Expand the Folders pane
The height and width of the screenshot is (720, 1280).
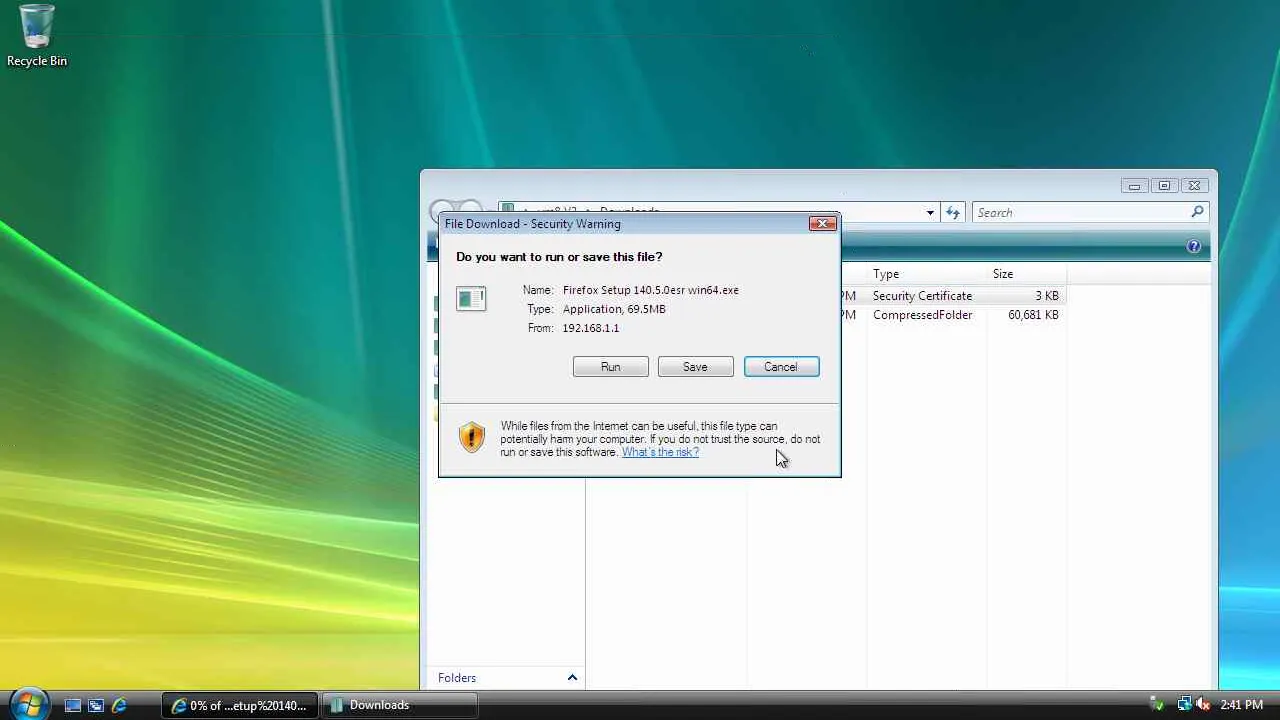point(572,677)
